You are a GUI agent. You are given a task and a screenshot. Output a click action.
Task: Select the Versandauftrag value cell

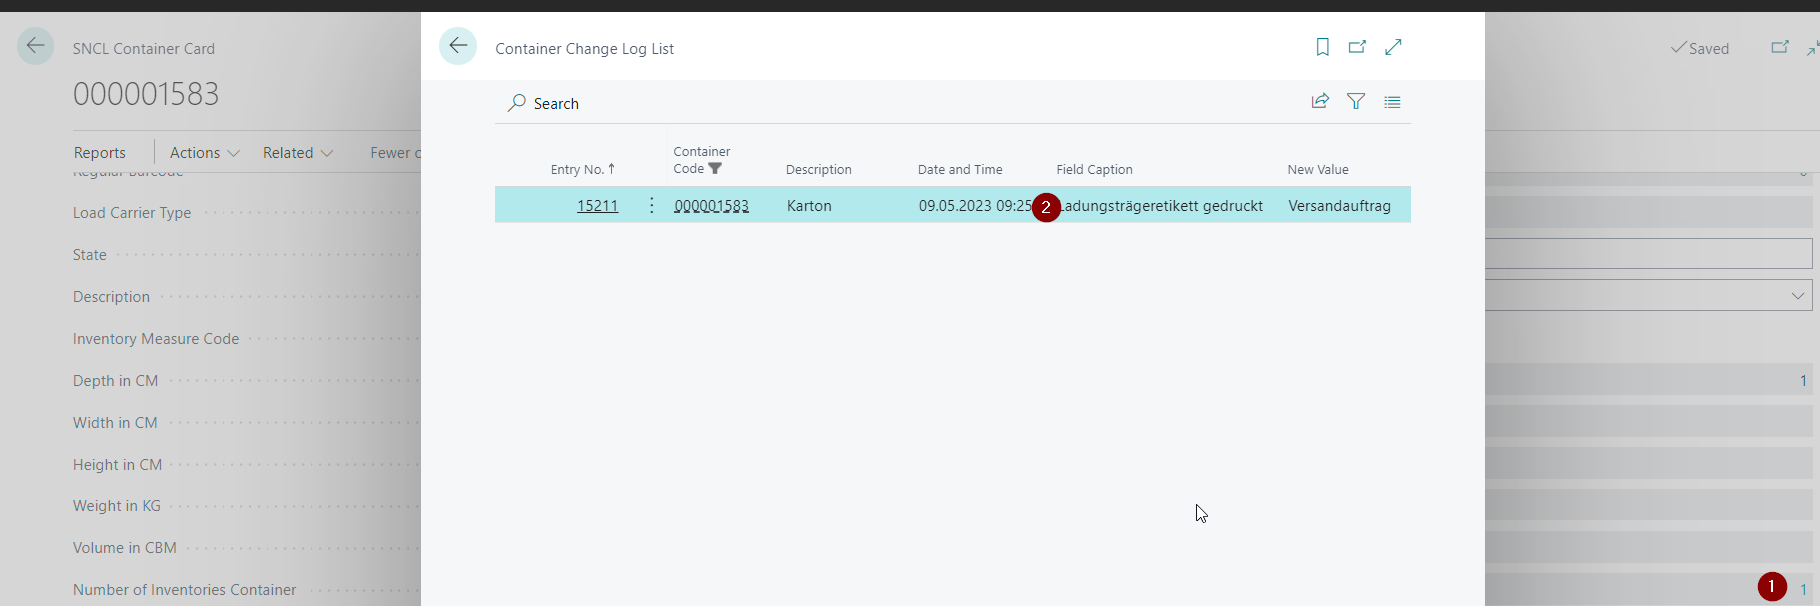pyautogui.click(x=1339, y=205)
